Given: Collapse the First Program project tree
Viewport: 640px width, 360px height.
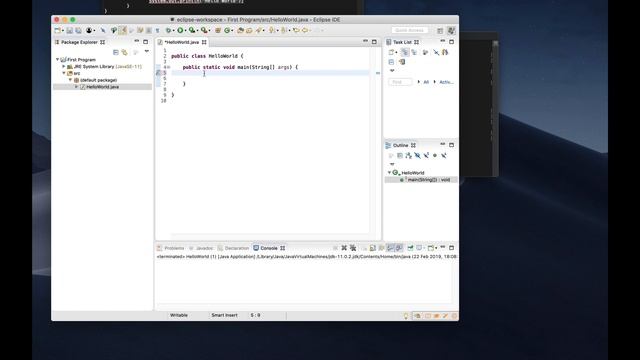Looking at the screenshot, I should point(58,60).
